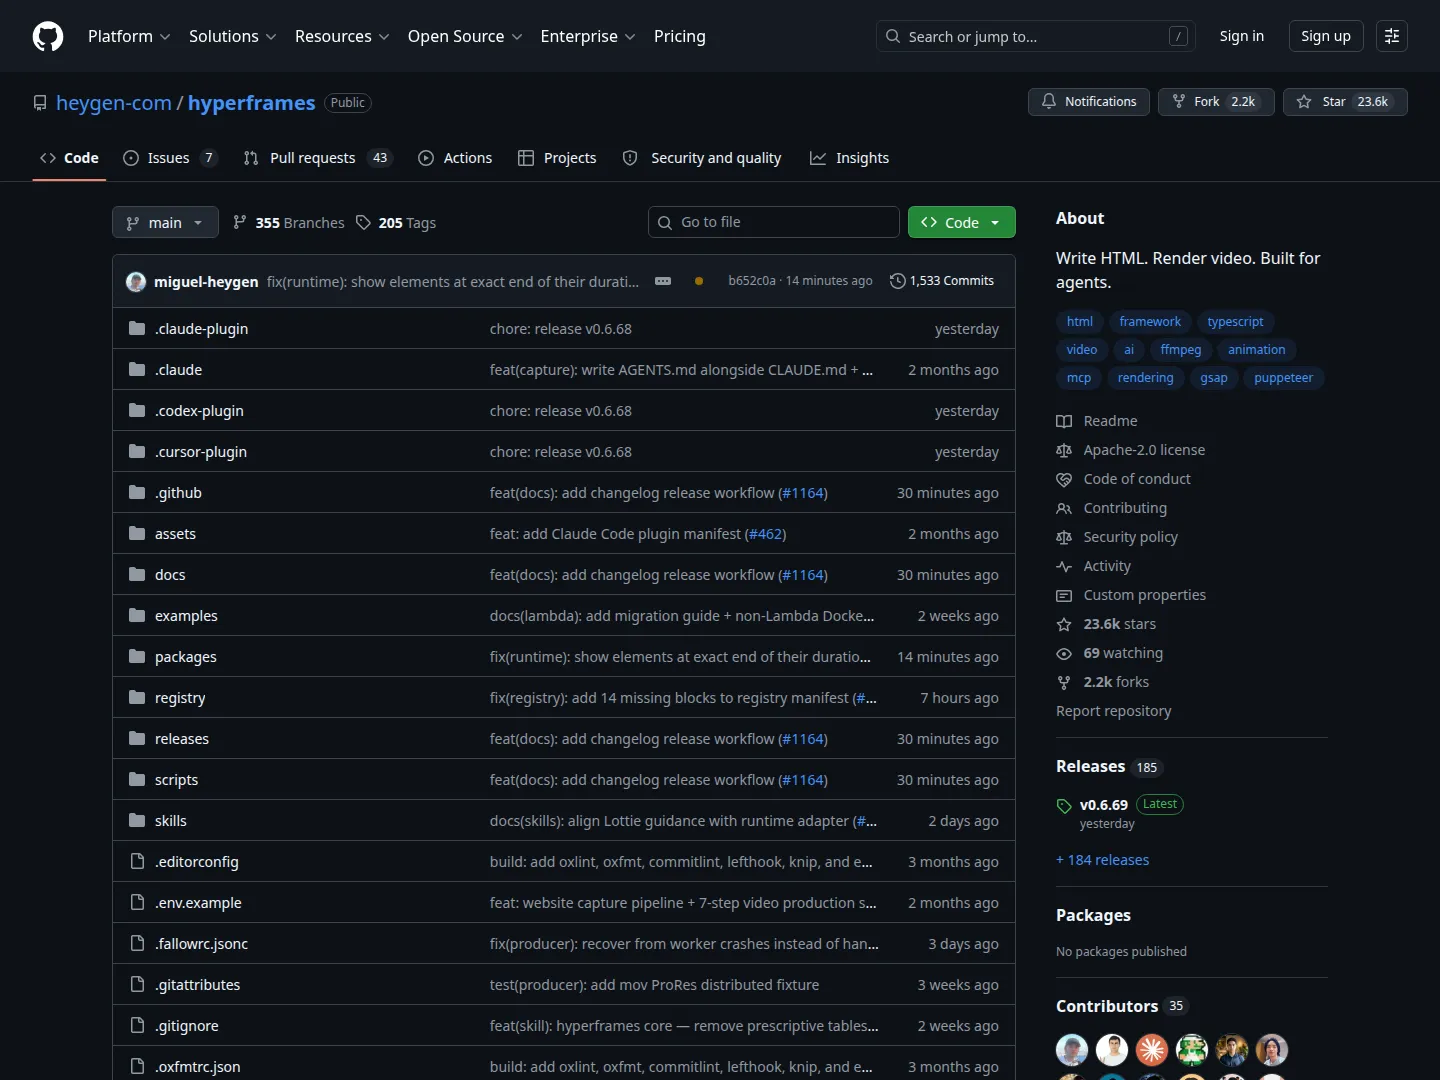
Task: Click the file icon for .env.example
Action: (137, 902)
